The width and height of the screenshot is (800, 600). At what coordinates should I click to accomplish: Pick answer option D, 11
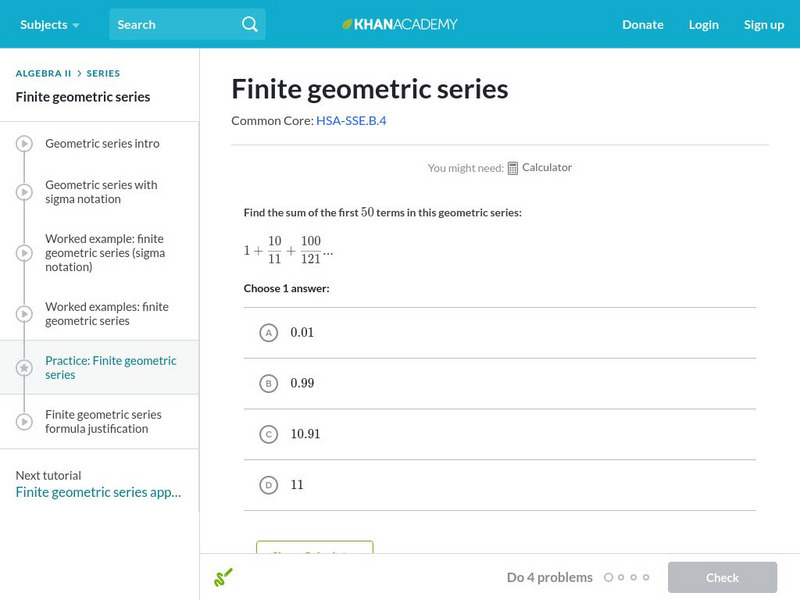coord(268,485)
